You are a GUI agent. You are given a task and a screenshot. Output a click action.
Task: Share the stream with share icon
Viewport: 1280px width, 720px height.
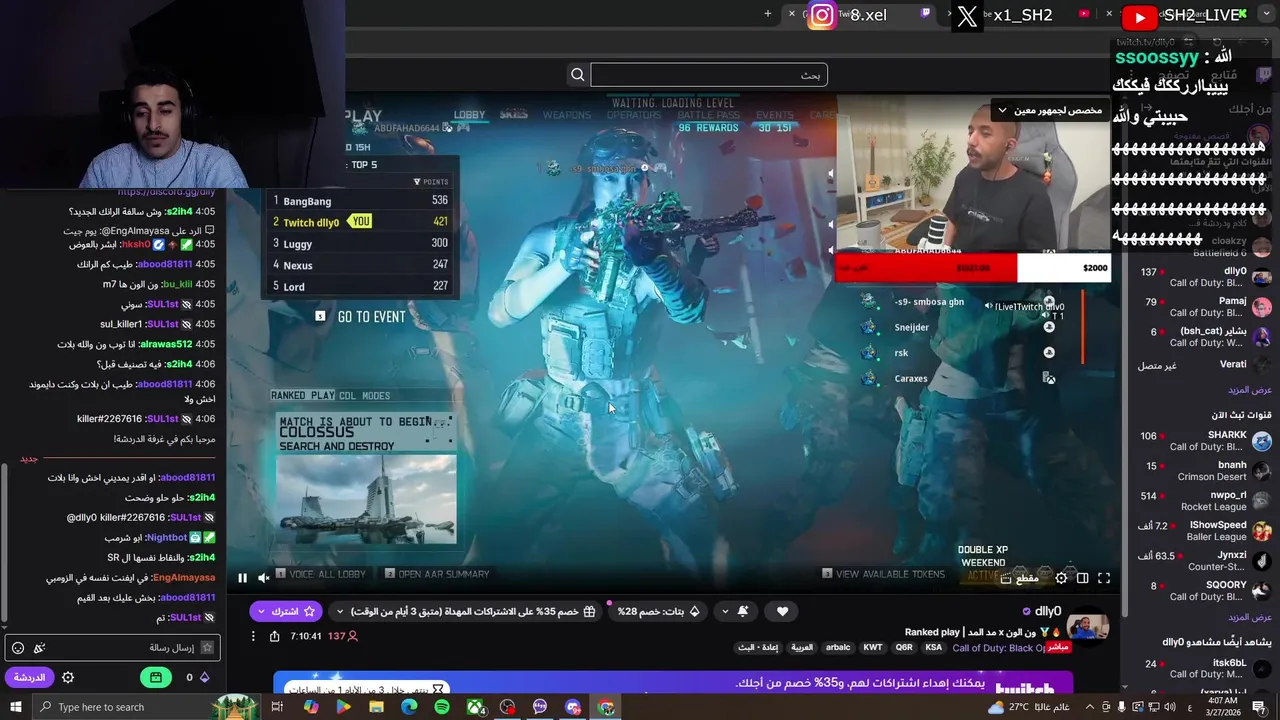(x=274, y=636)
